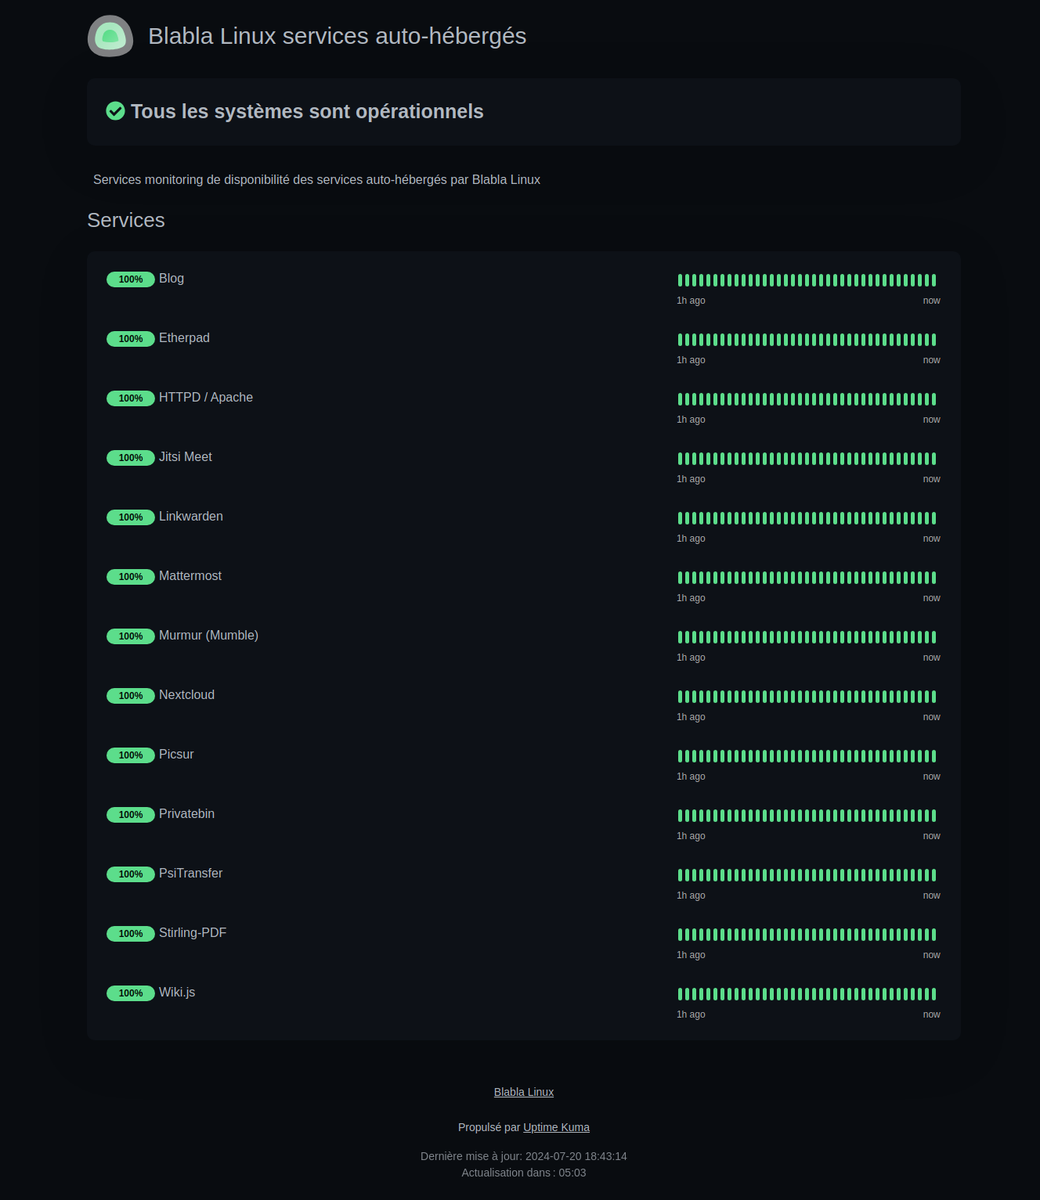Click the Services section heading
The image size is (1040, 1200).
tap(126, 220)
